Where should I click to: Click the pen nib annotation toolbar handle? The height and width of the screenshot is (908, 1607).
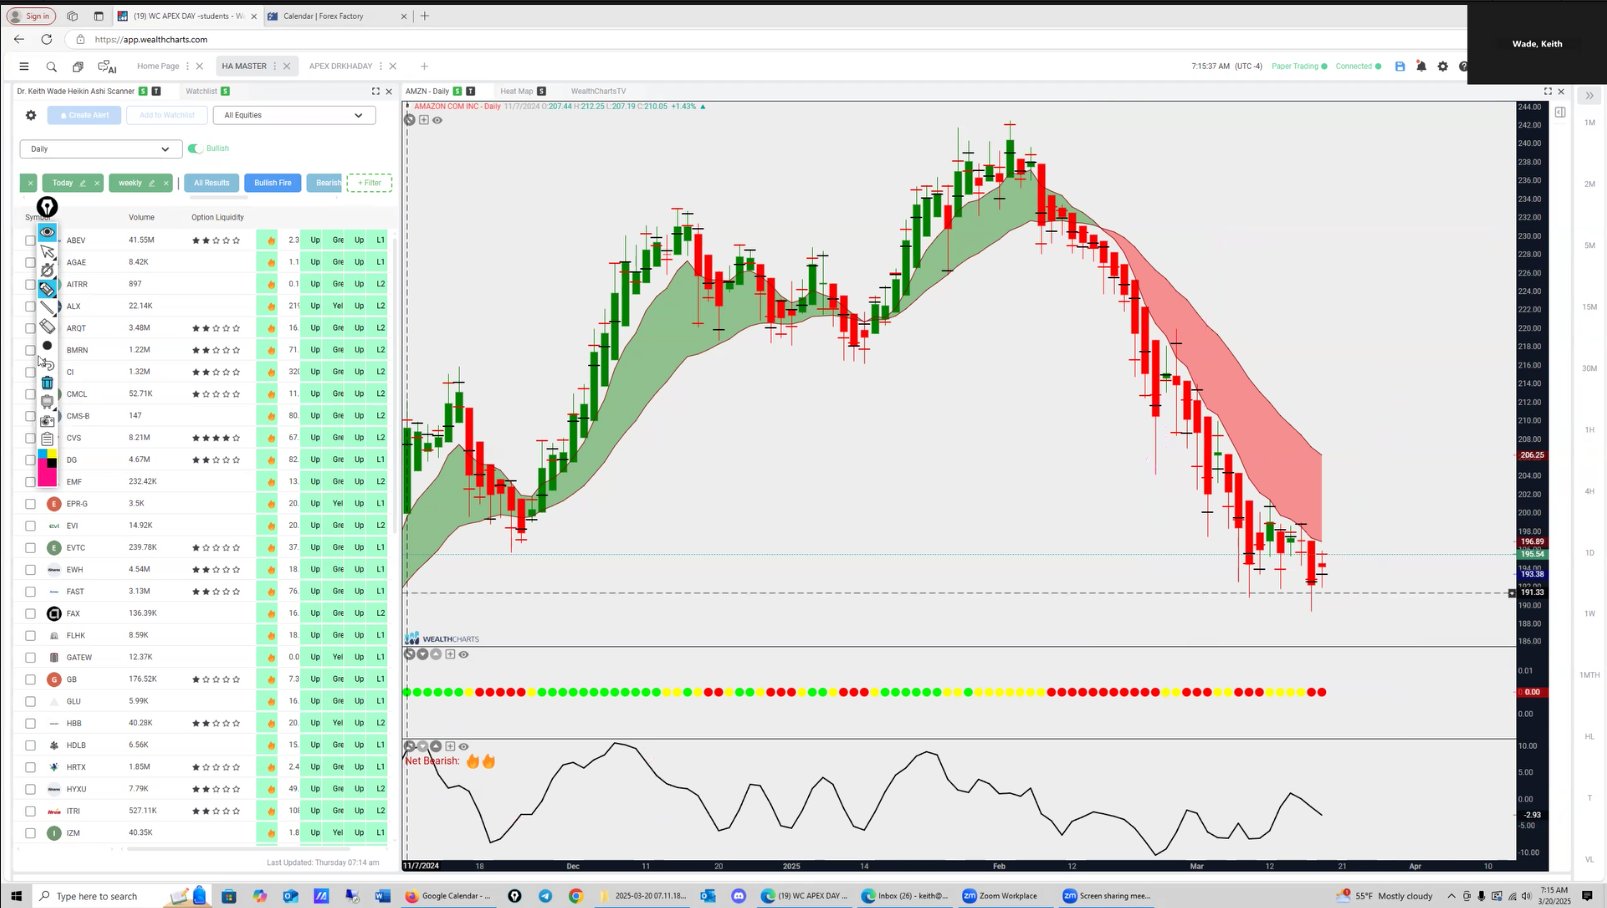point(47,207)
